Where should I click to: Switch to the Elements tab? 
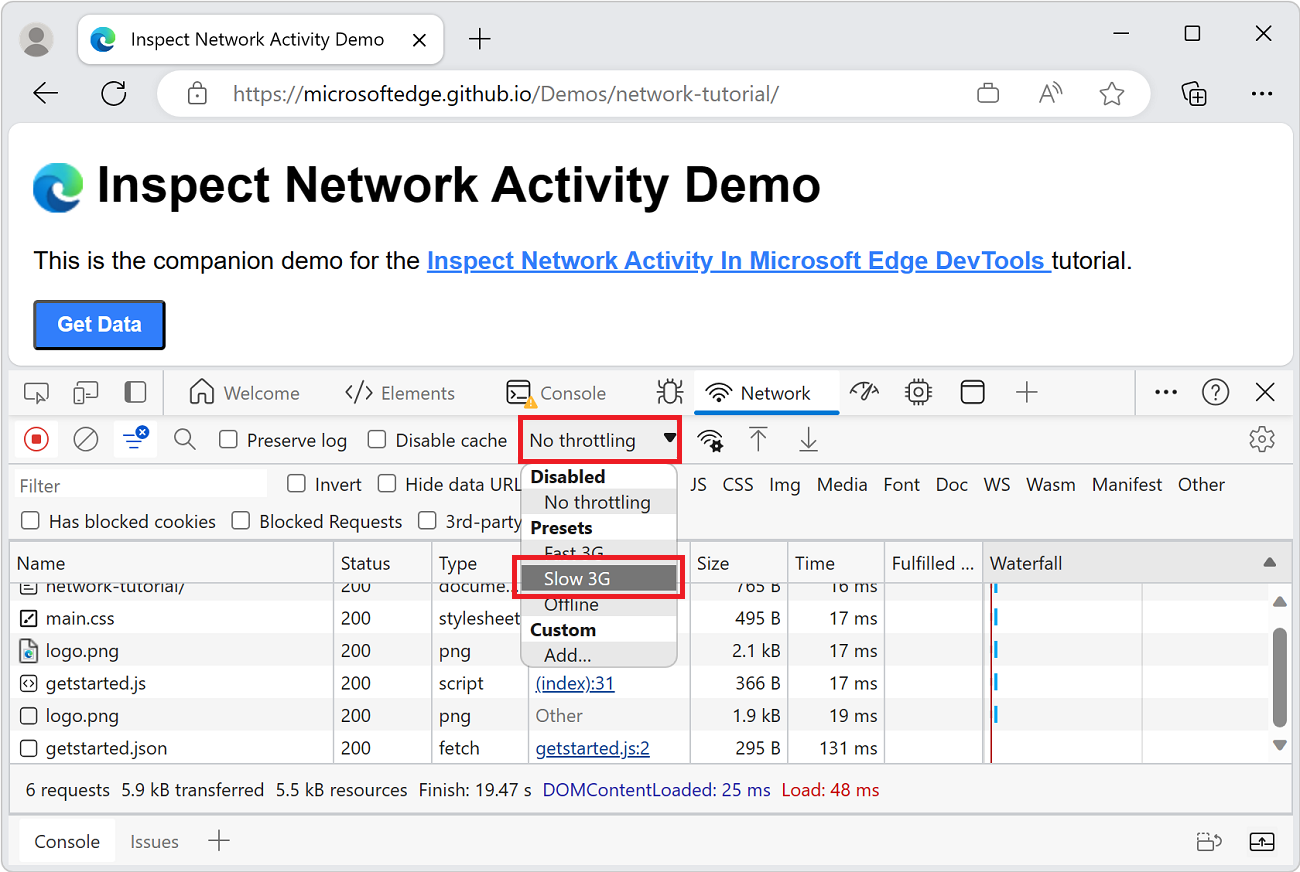point(400,393)
